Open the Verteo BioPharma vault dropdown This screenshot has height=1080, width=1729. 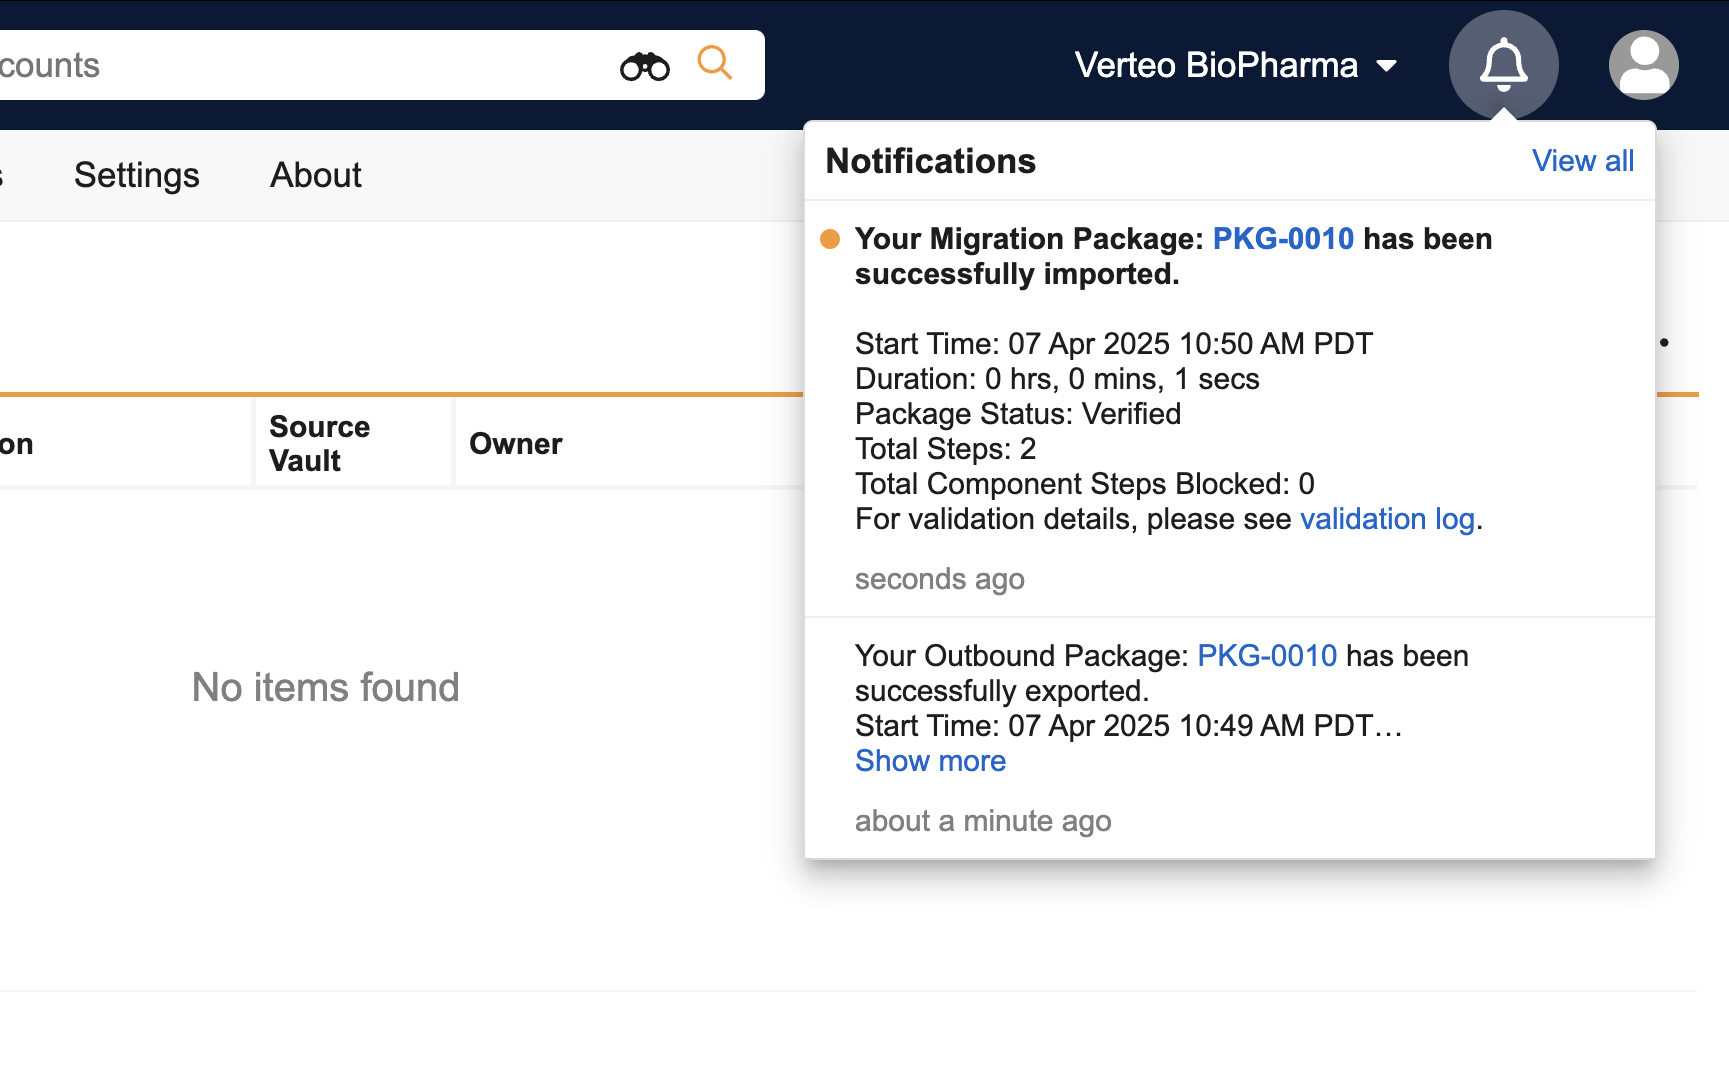coord(1235,66)
